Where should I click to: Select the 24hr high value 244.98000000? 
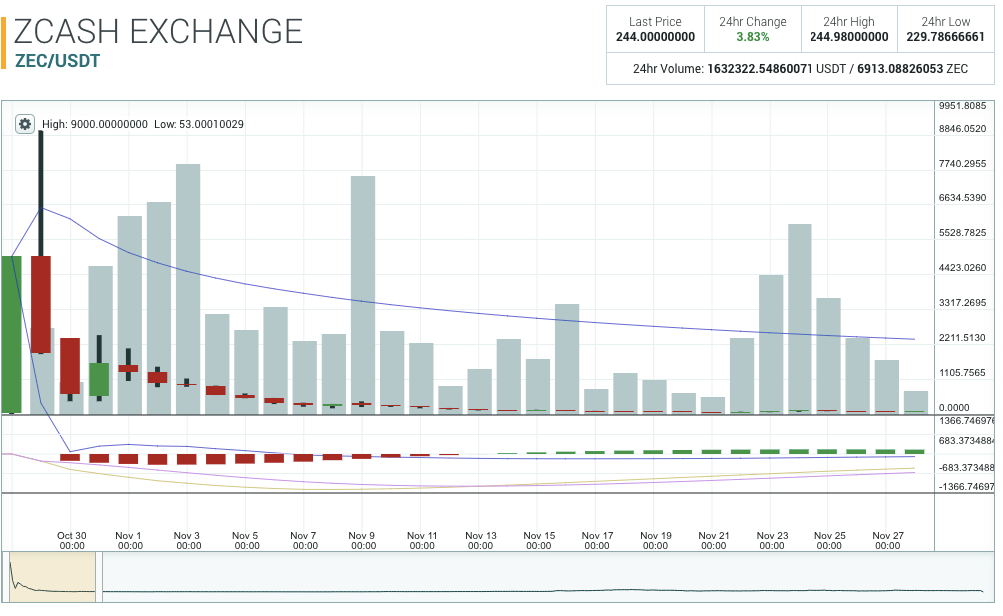click(x=849, y=37)
